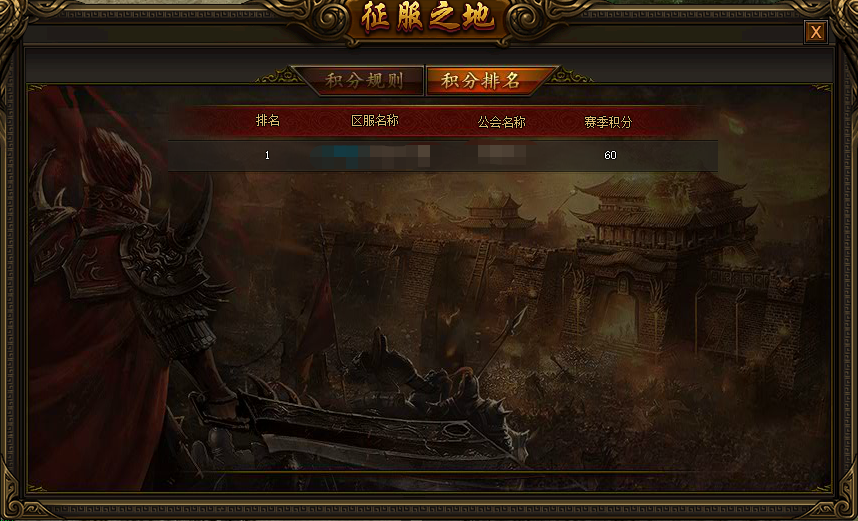
Task: Click the 赛季积分 column header
Action: click(608, 122)
